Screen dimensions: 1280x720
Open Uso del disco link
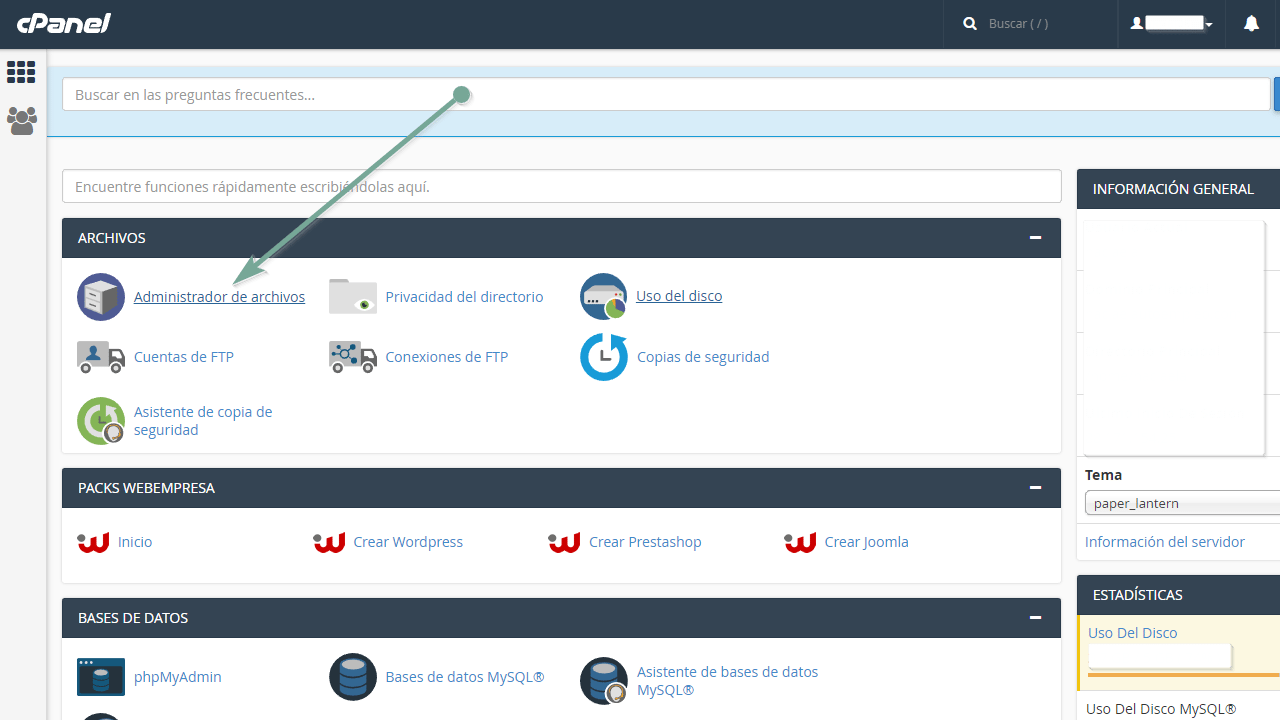tap(679, 296)
